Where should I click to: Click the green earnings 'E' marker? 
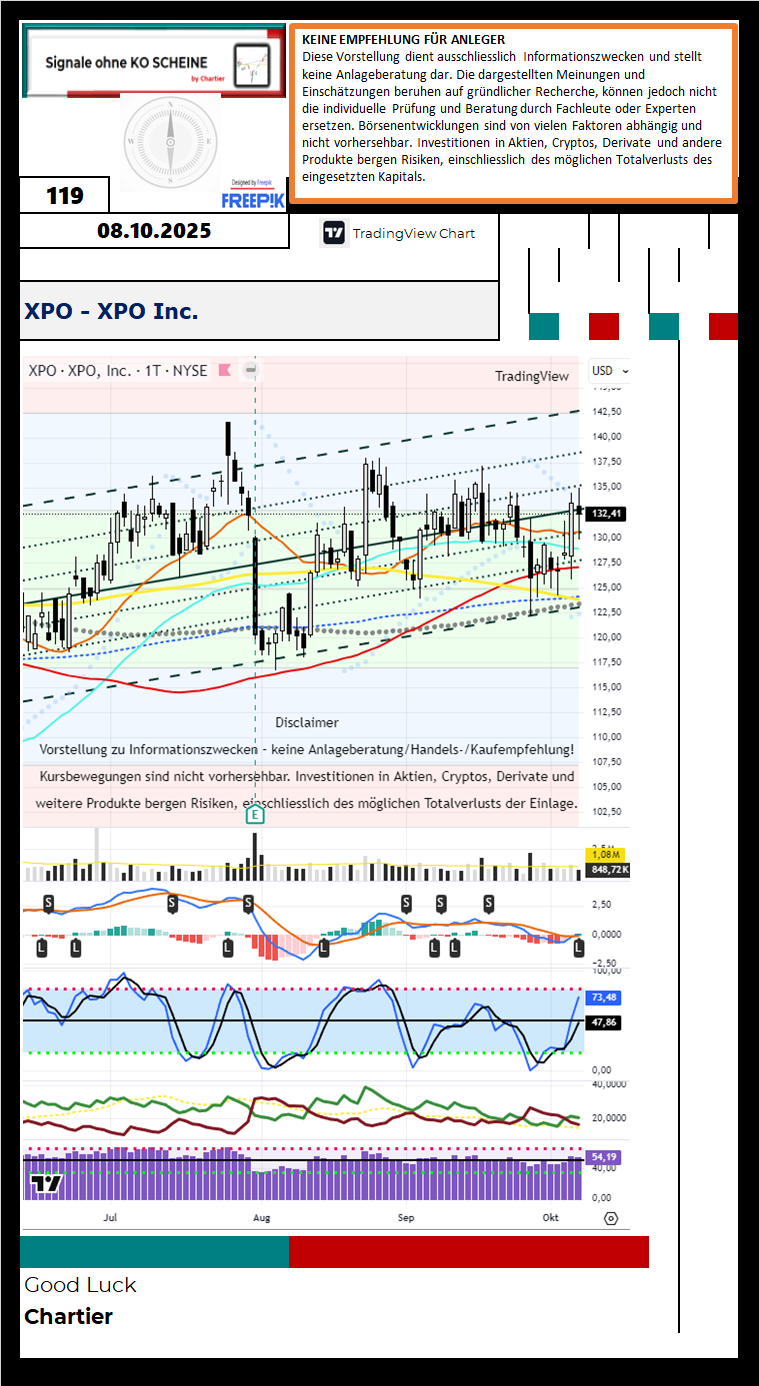pos(255,815)
